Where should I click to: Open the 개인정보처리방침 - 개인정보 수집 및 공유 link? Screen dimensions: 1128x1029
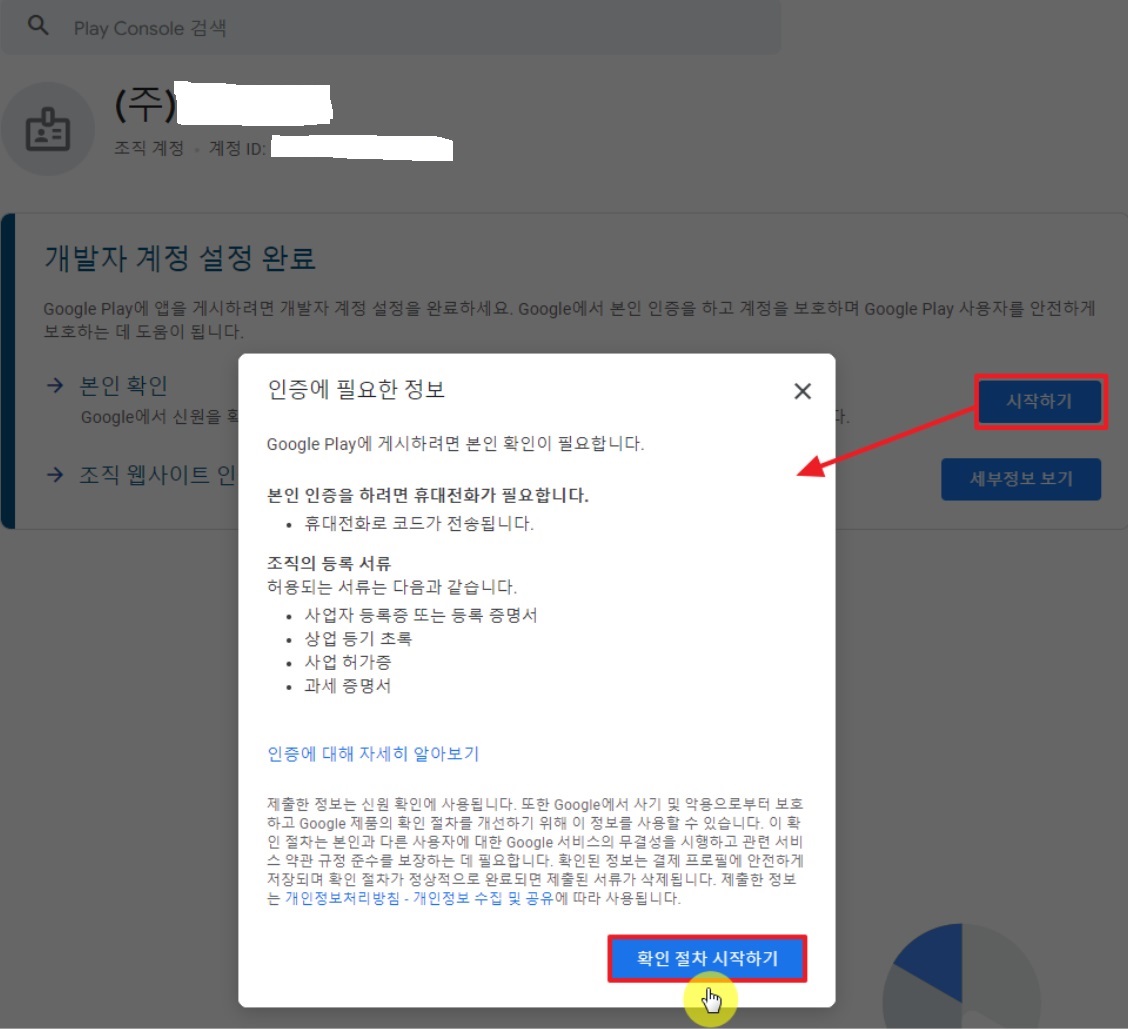[419, 898]
